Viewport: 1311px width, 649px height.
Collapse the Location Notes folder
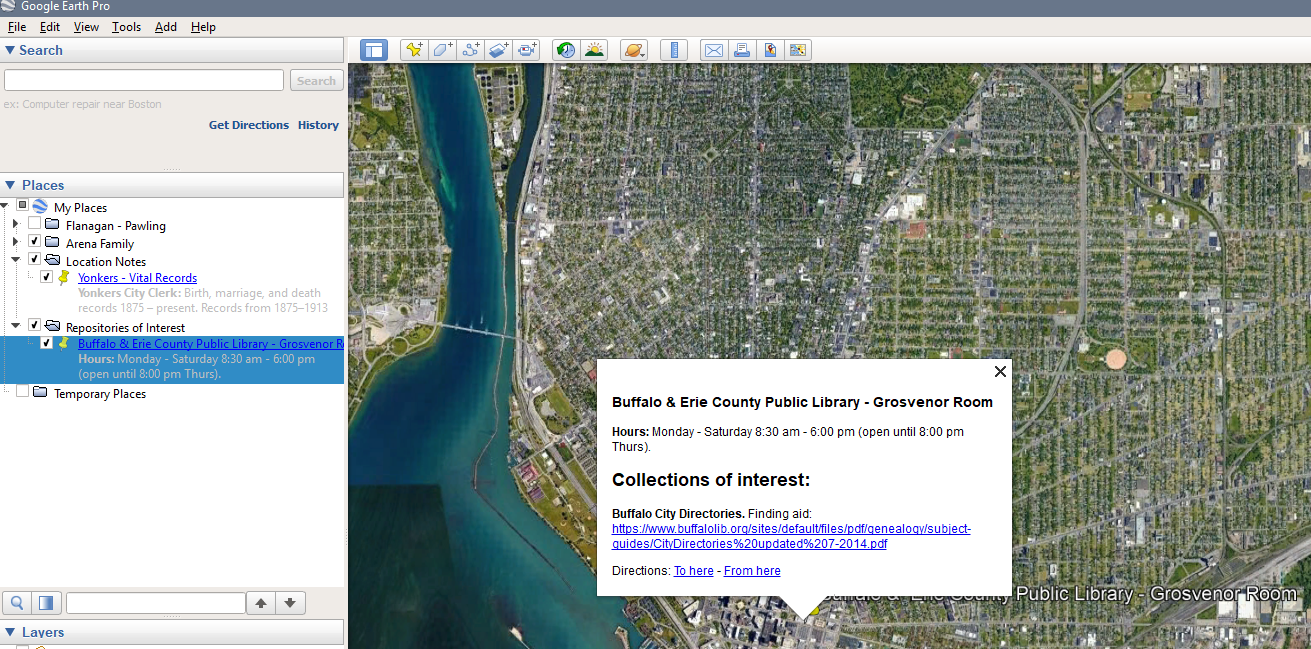(15, 260)
